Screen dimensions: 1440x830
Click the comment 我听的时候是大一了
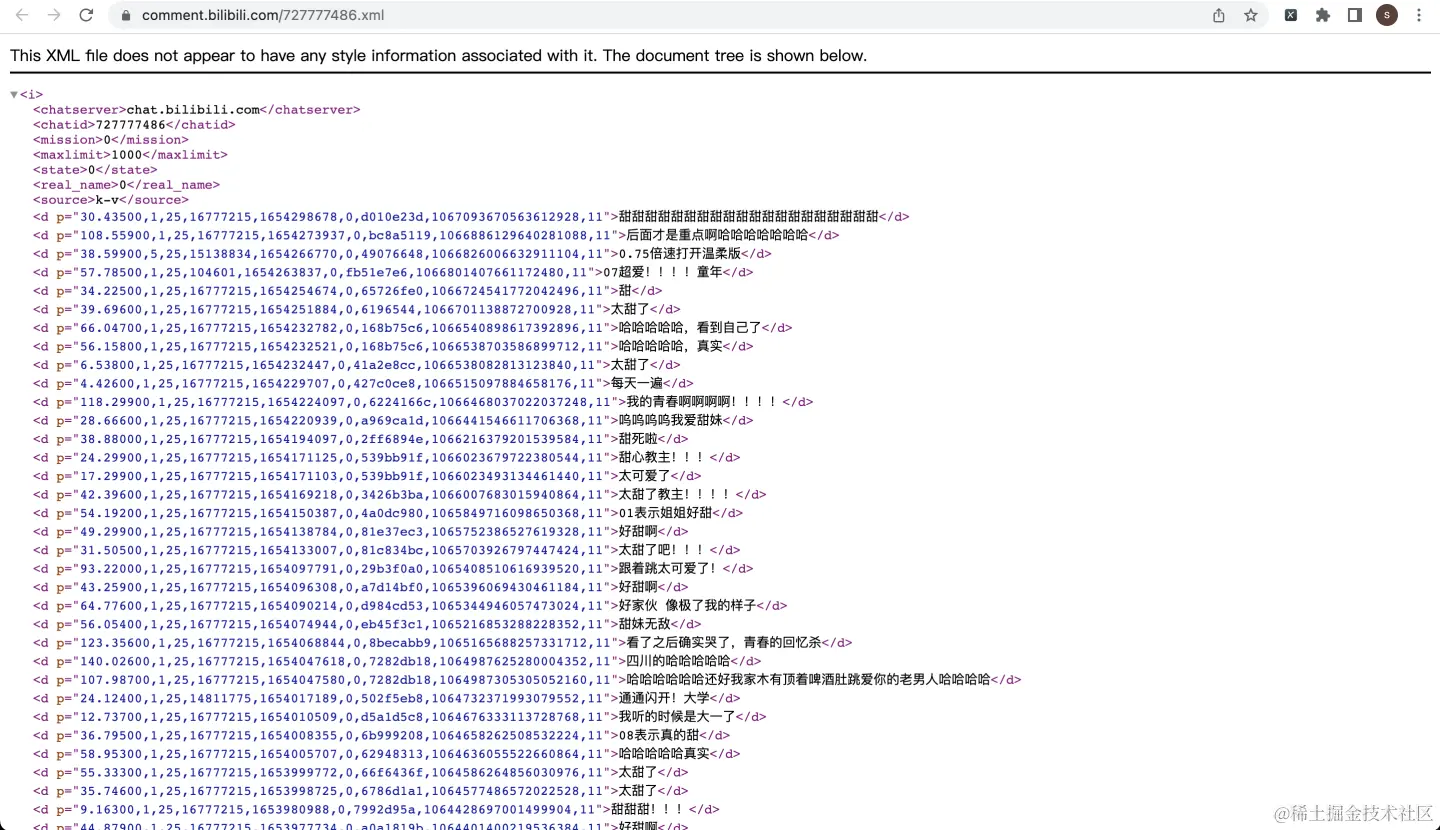tap(677, 716)
